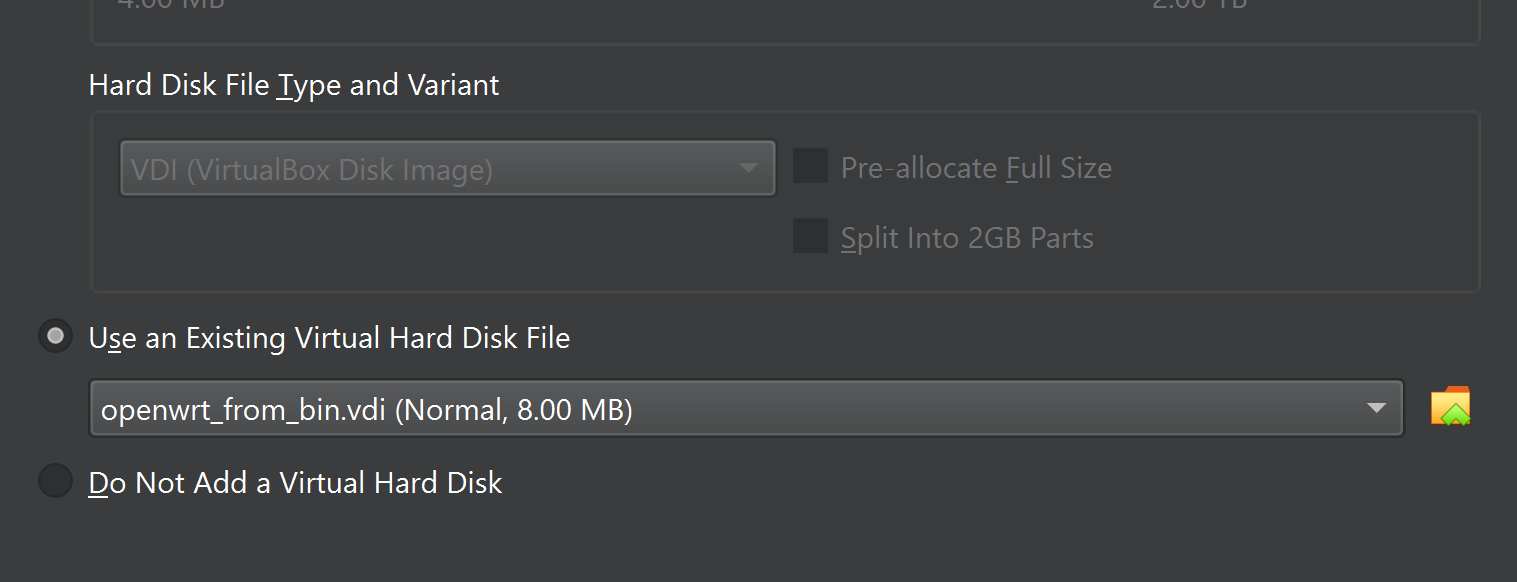Viewport: 1517px width, 582px height.
Task: Click the 2.00 TB maximum size label
Action: (1199, 4)
